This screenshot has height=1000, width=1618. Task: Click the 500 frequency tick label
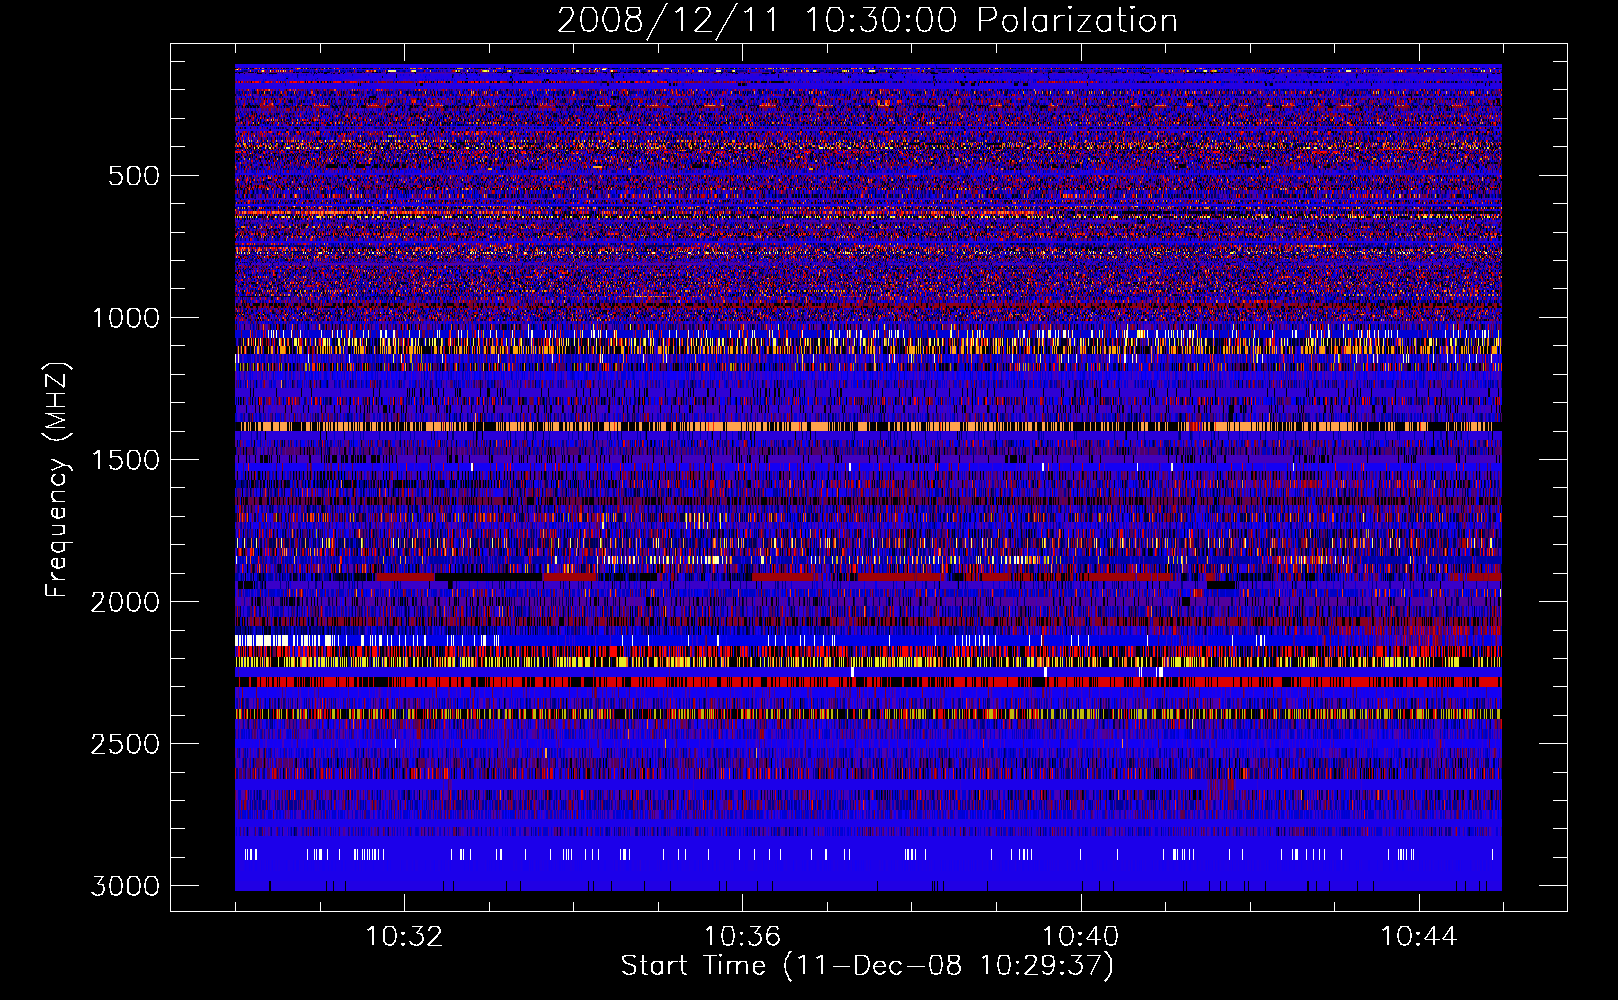coord(134,176)
